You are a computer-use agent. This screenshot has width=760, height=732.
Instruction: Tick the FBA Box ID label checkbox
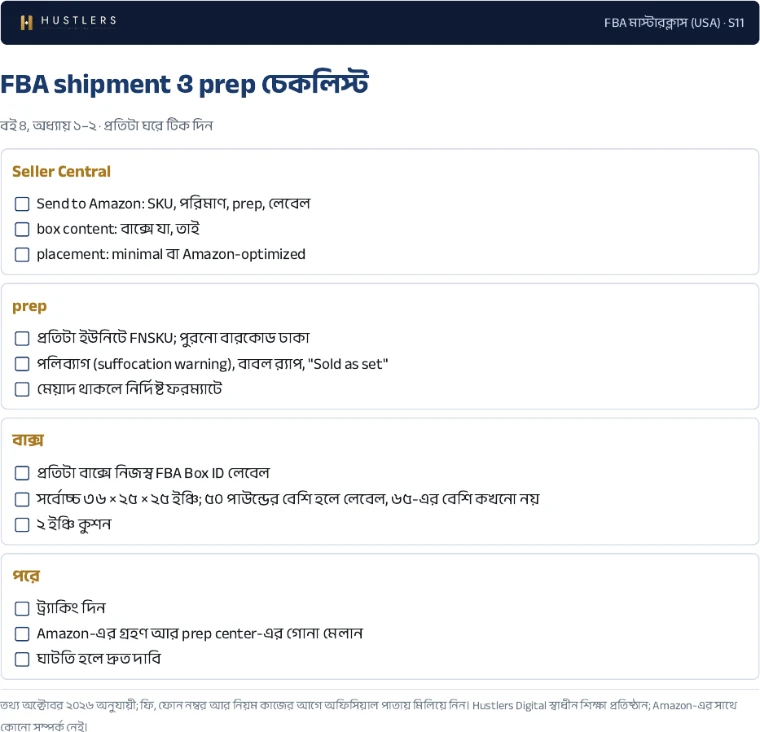pos(22,473)
